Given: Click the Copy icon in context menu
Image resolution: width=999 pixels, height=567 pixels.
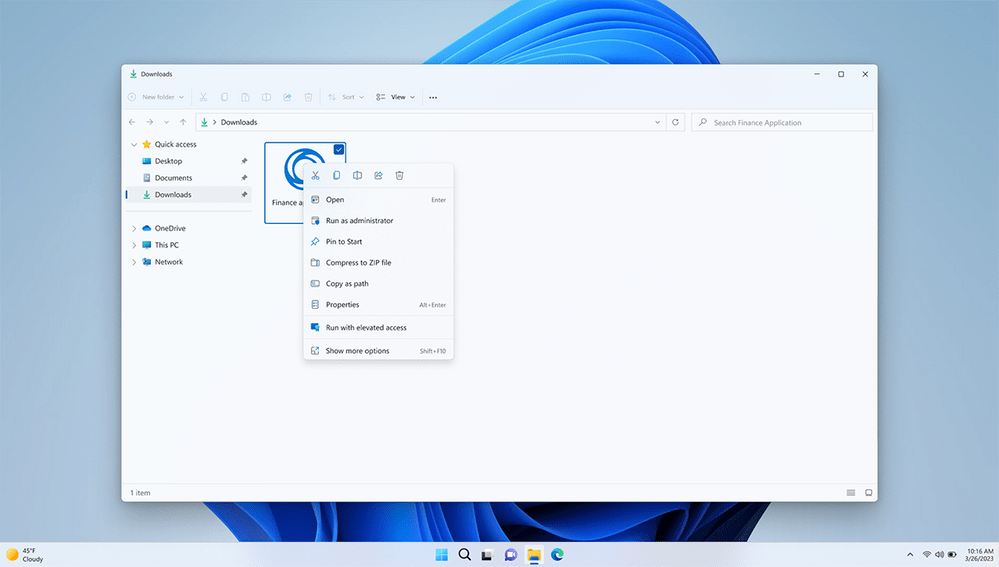Looking at the screenshot, I should tap(336, 176).
